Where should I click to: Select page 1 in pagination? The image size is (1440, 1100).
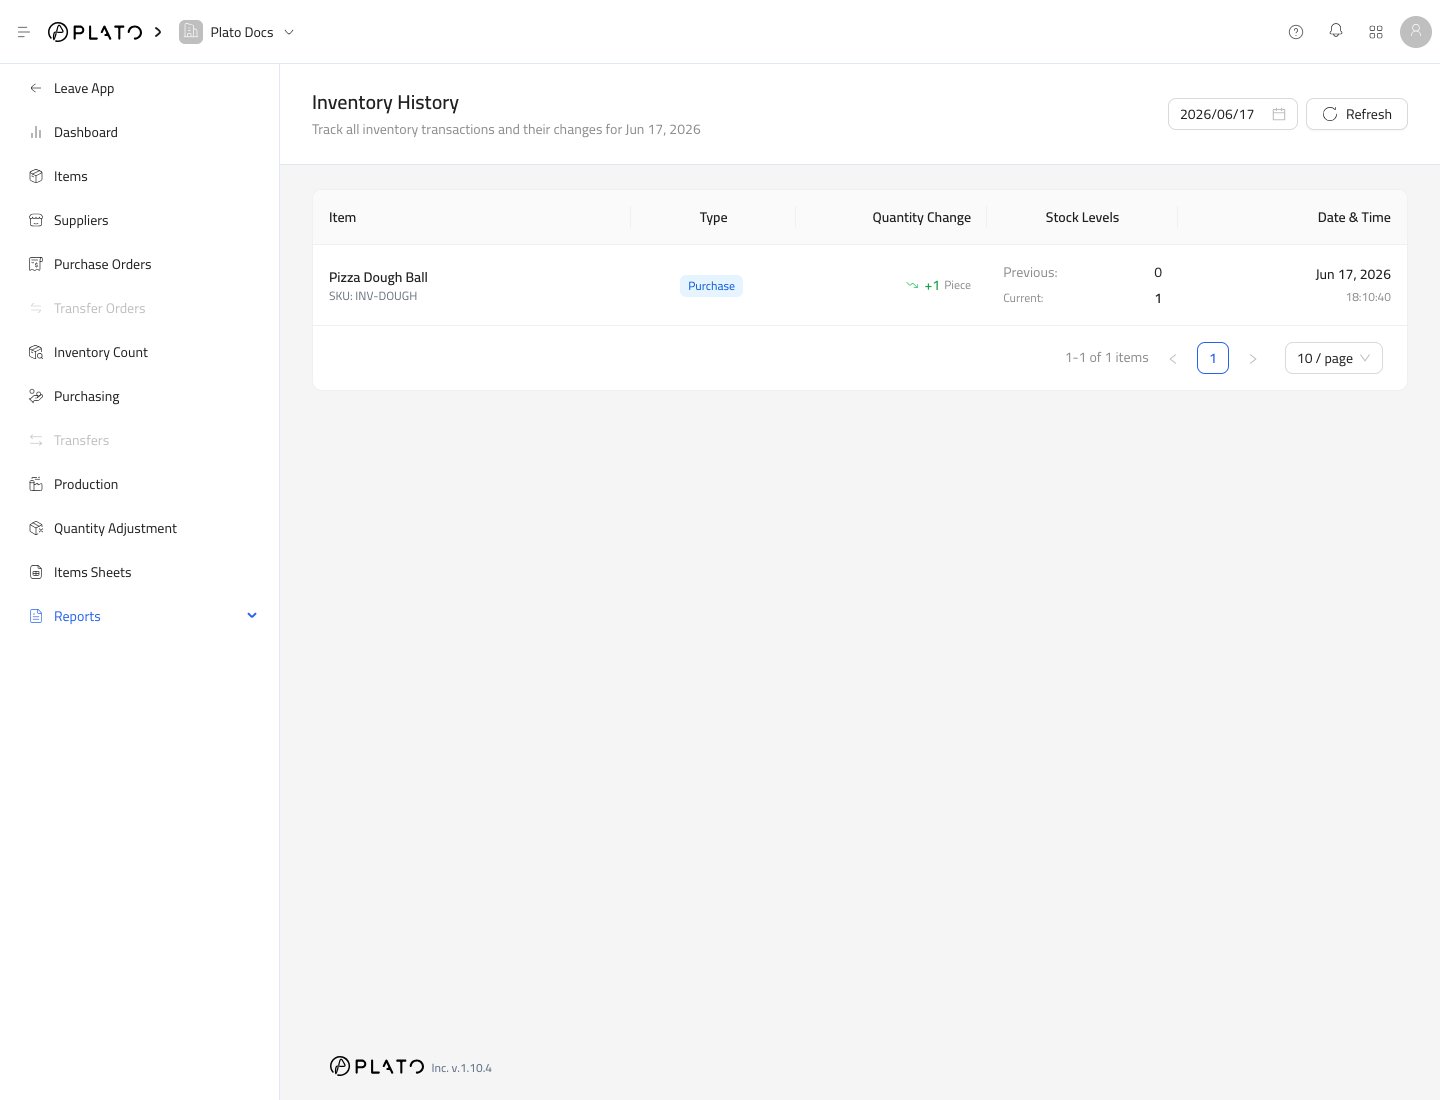click(1213, 358)
